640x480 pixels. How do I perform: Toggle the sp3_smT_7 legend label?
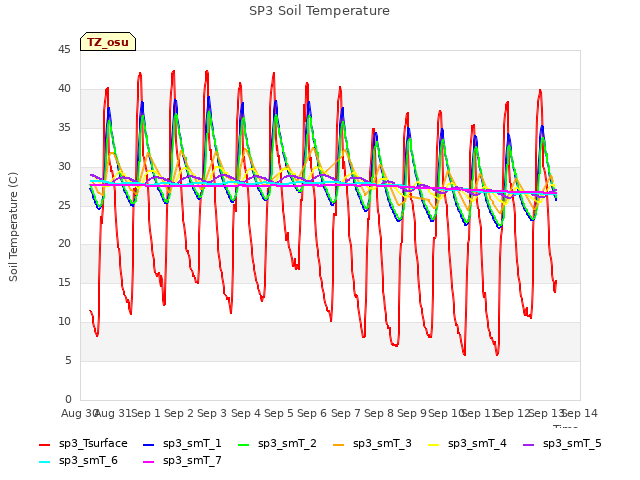click(x=192, y=460)
